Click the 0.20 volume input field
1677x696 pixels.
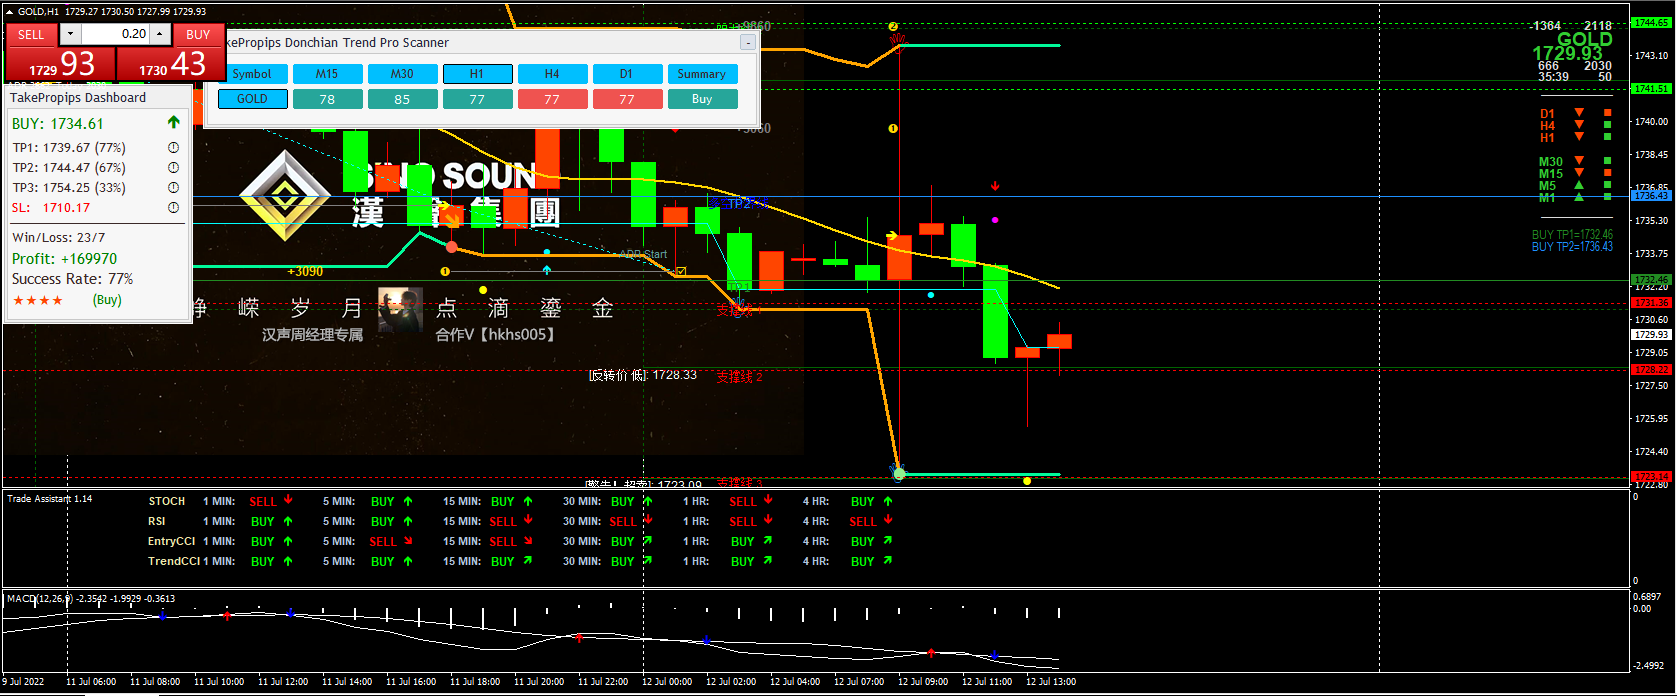click(x=115, y=34)
